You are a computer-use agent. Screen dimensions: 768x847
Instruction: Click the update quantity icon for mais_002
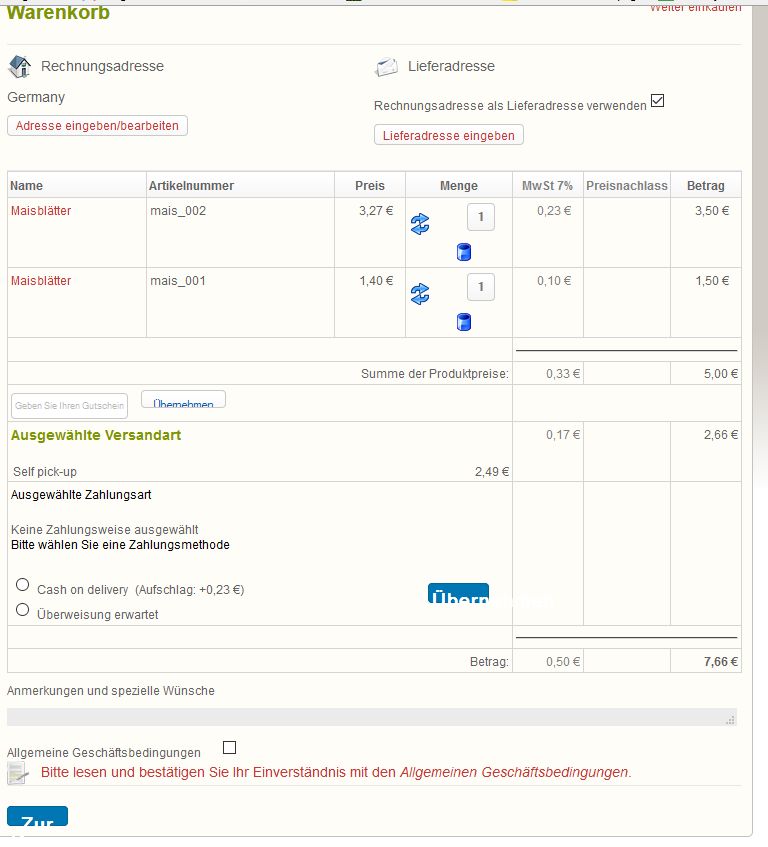pos(420,225)
